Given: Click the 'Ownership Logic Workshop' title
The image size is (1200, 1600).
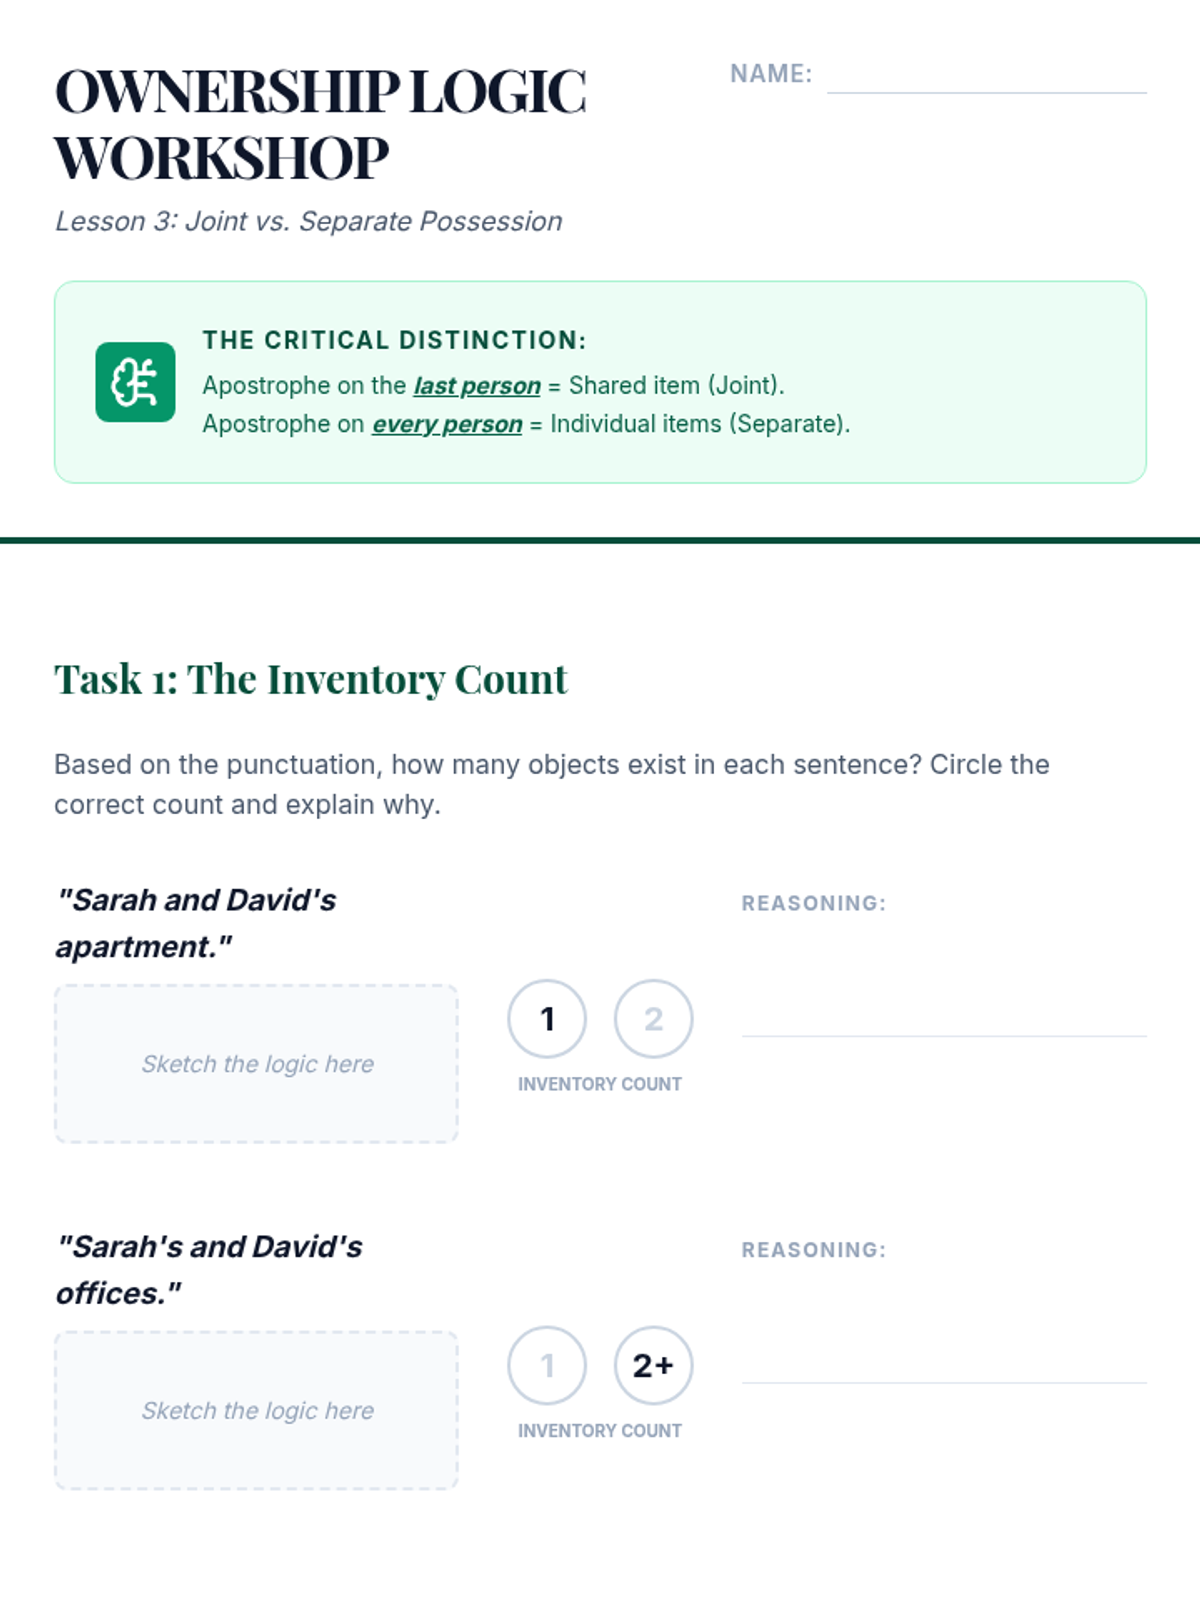Looking at the screenshot, I should [x=320, y=125].
